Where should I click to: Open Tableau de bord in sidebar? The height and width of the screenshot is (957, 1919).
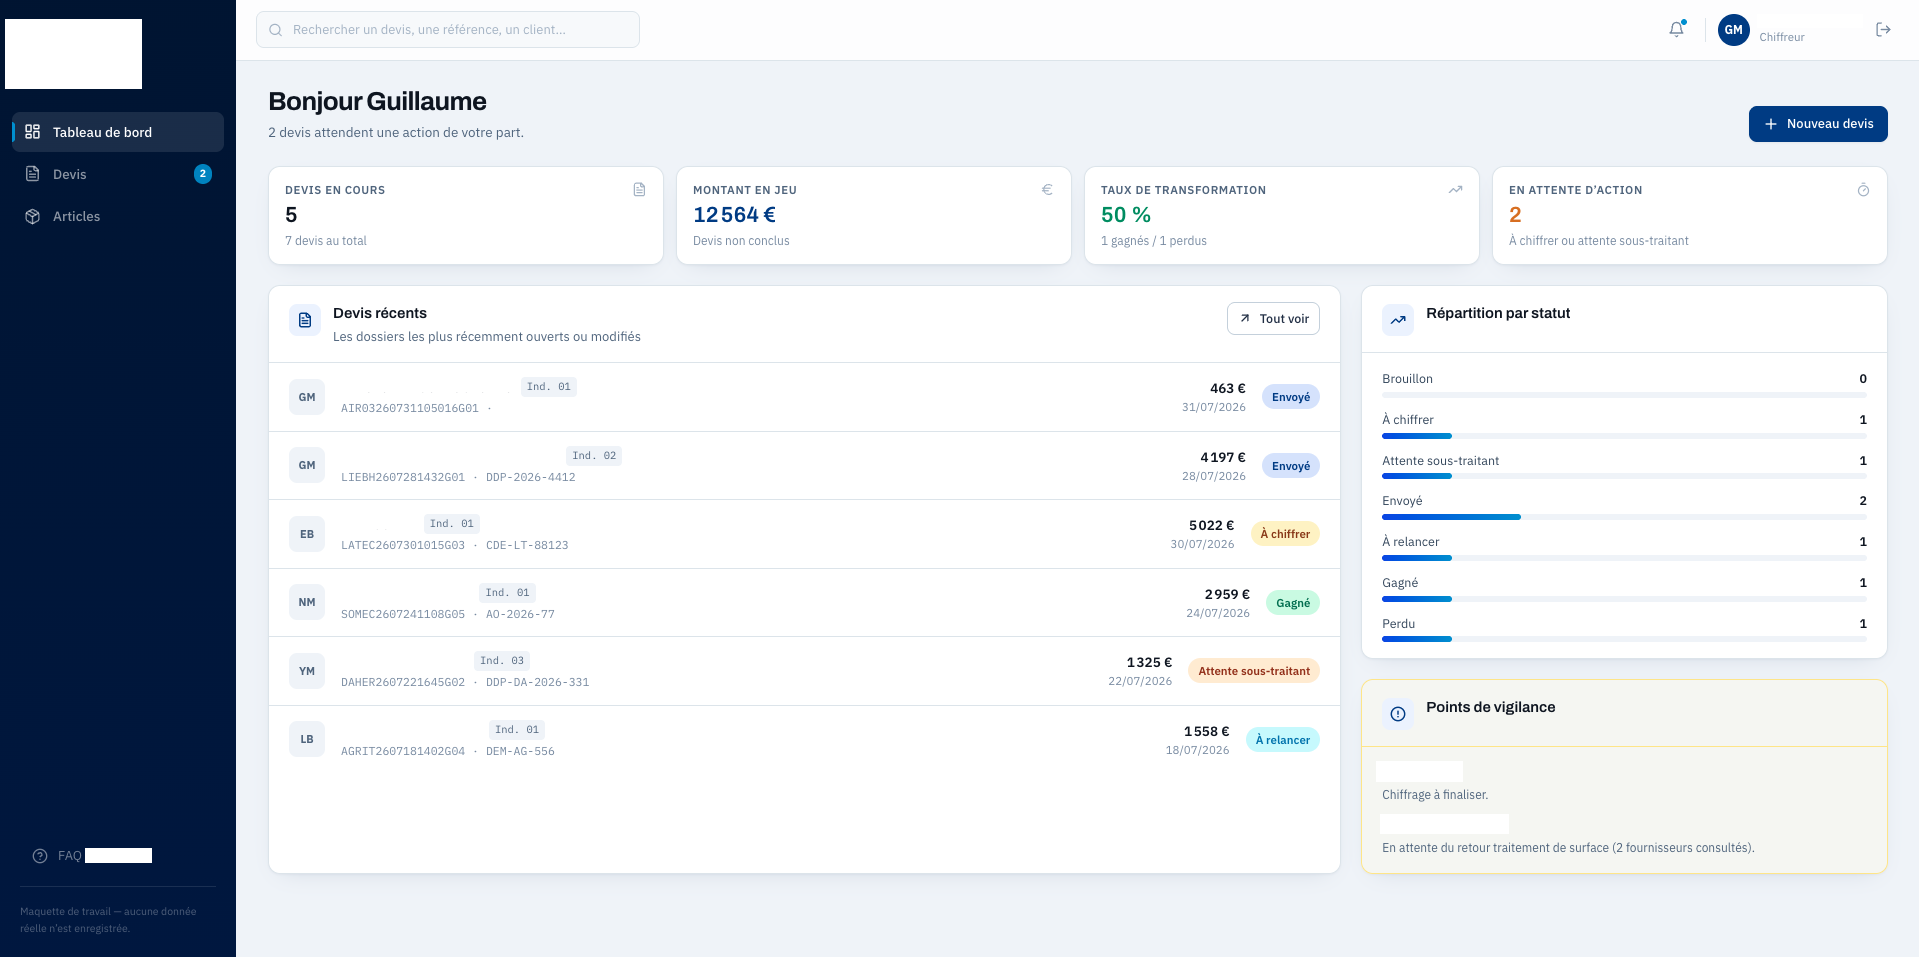pos(118,132)
